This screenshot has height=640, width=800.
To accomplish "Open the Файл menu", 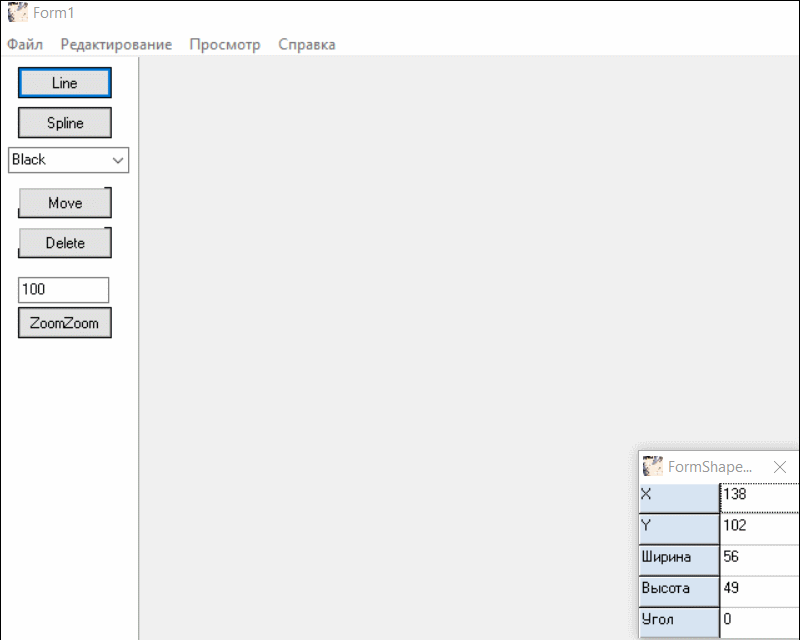I will (24, 44).
